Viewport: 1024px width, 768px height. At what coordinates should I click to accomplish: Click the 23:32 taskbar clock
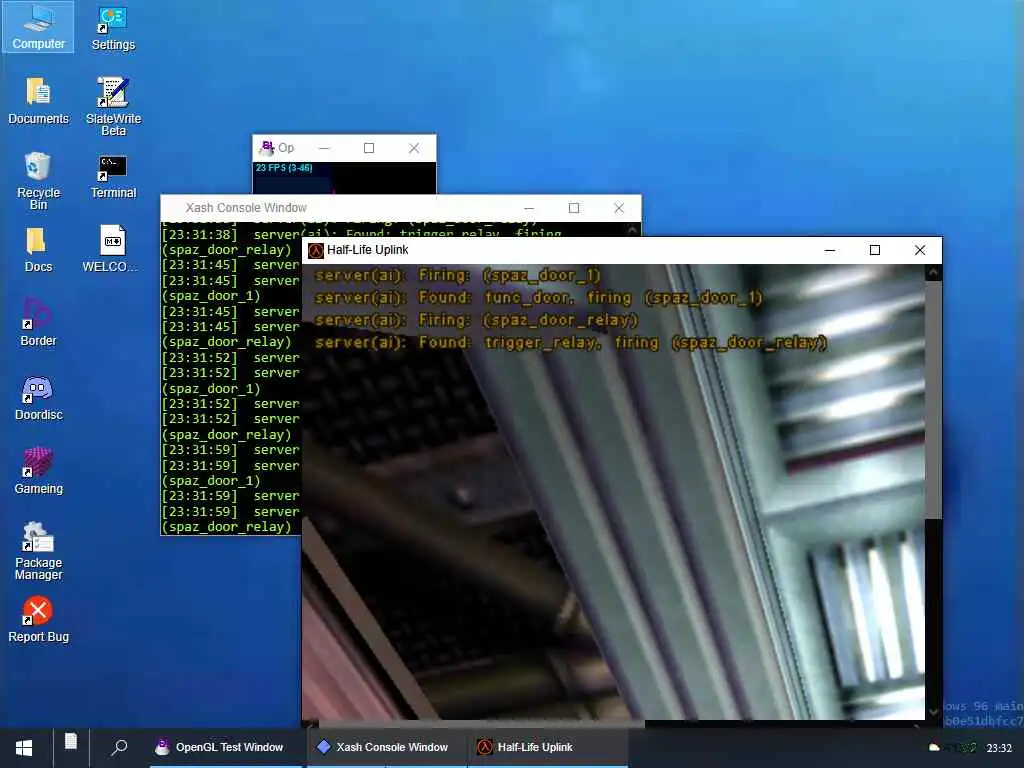tap(999, 748)
